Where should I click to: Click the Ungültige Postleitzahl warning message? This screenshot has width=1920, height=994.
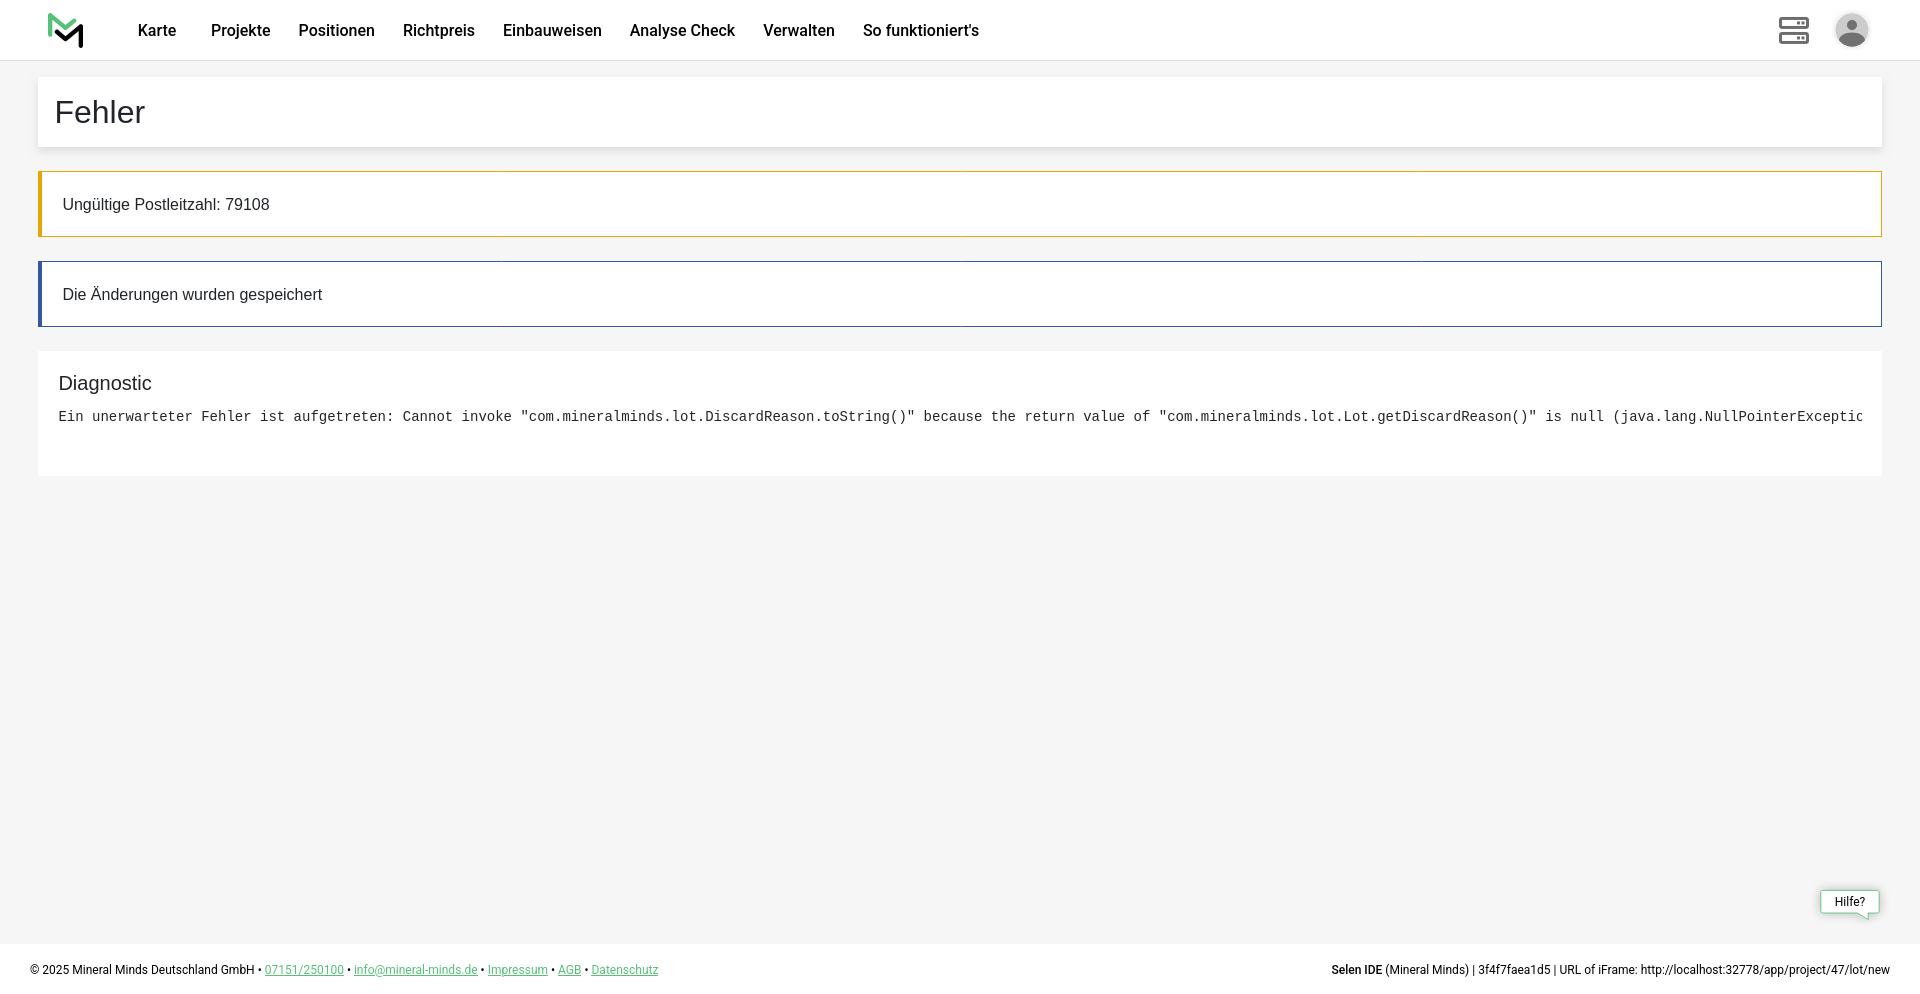(x=166, y=205)
